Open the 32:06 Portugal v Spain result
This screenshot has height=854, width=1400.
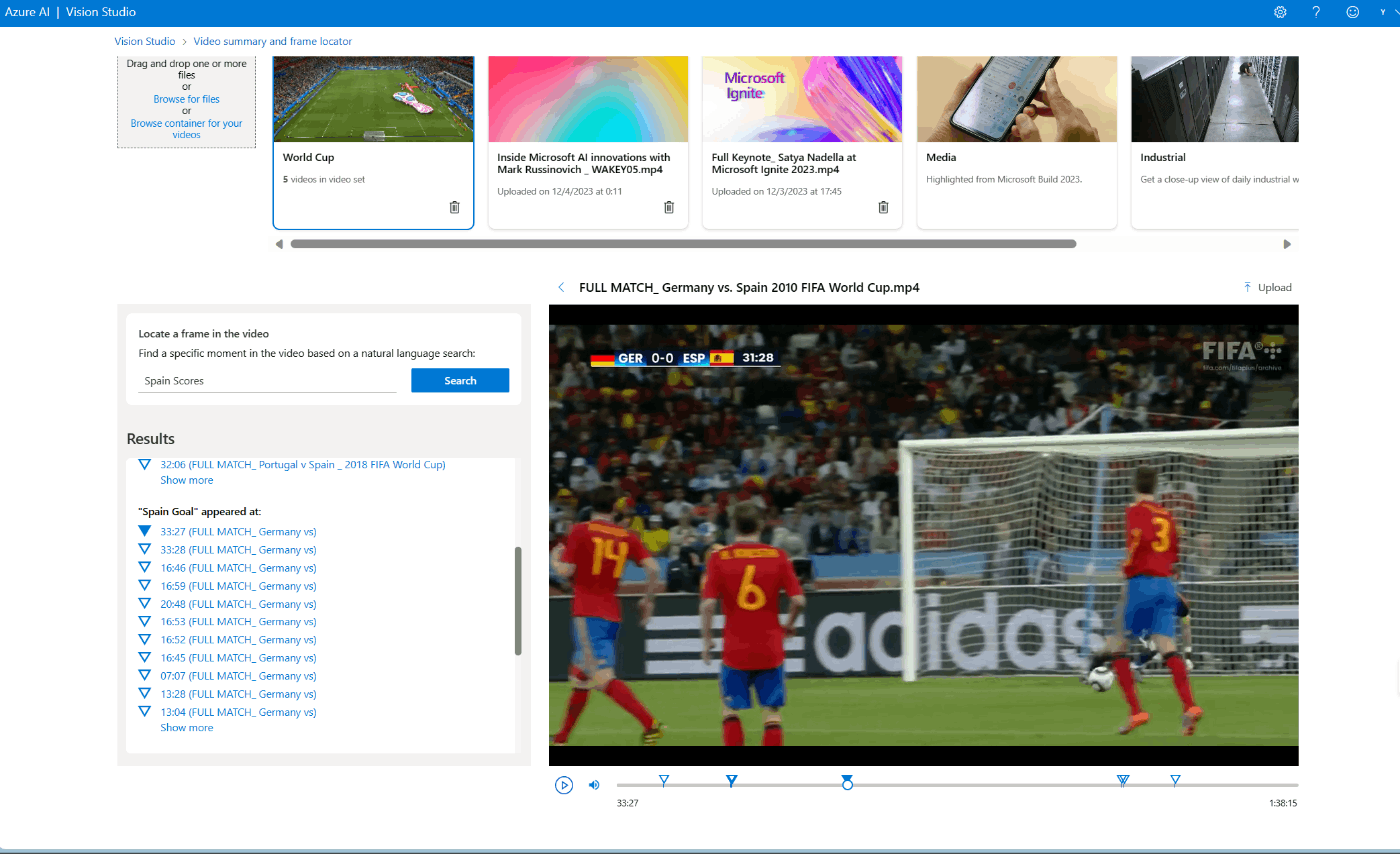click(x=302, y=464)
